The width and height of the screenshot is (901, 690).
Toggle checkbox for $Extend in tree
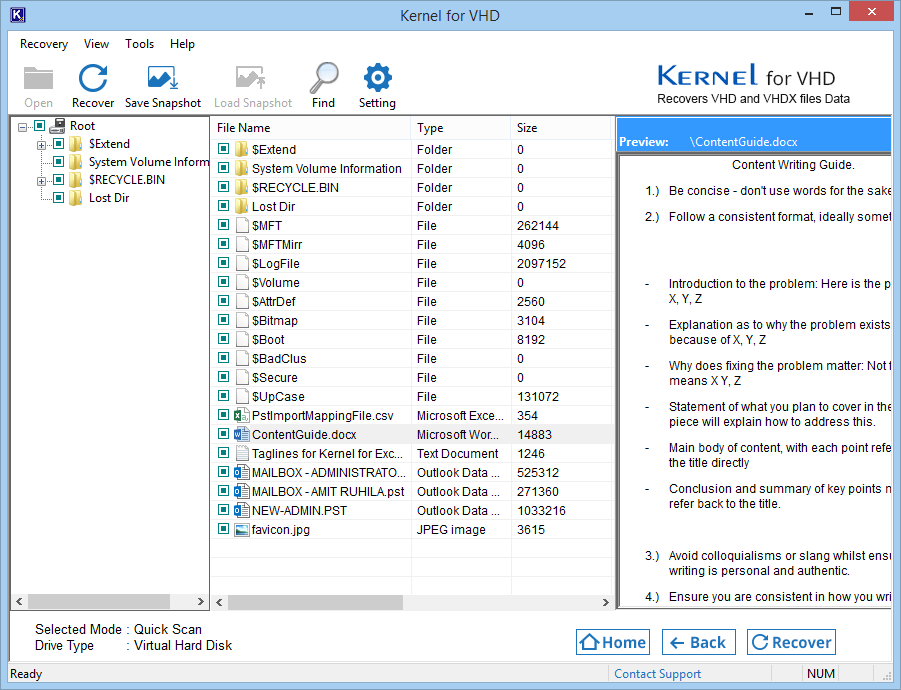coord(58,143)
